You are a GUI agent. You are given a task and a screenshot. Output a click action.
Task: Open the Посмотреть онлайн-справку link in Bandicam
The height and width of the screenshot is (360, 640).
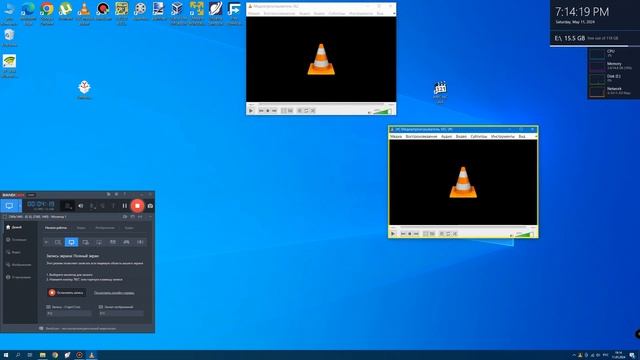114,293
